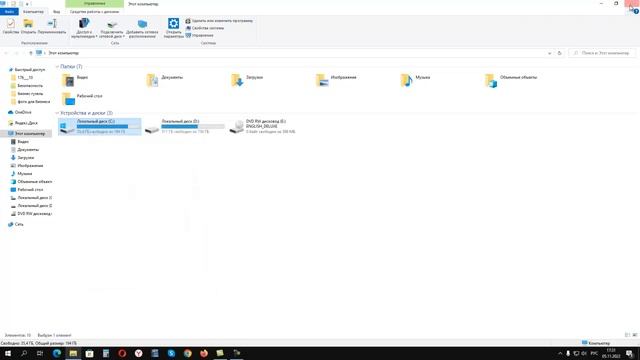The width and height of the screenshot is (640, 360).
Task: Click Добавить сетевое расположение icon
Action: (x=142, y=28)
